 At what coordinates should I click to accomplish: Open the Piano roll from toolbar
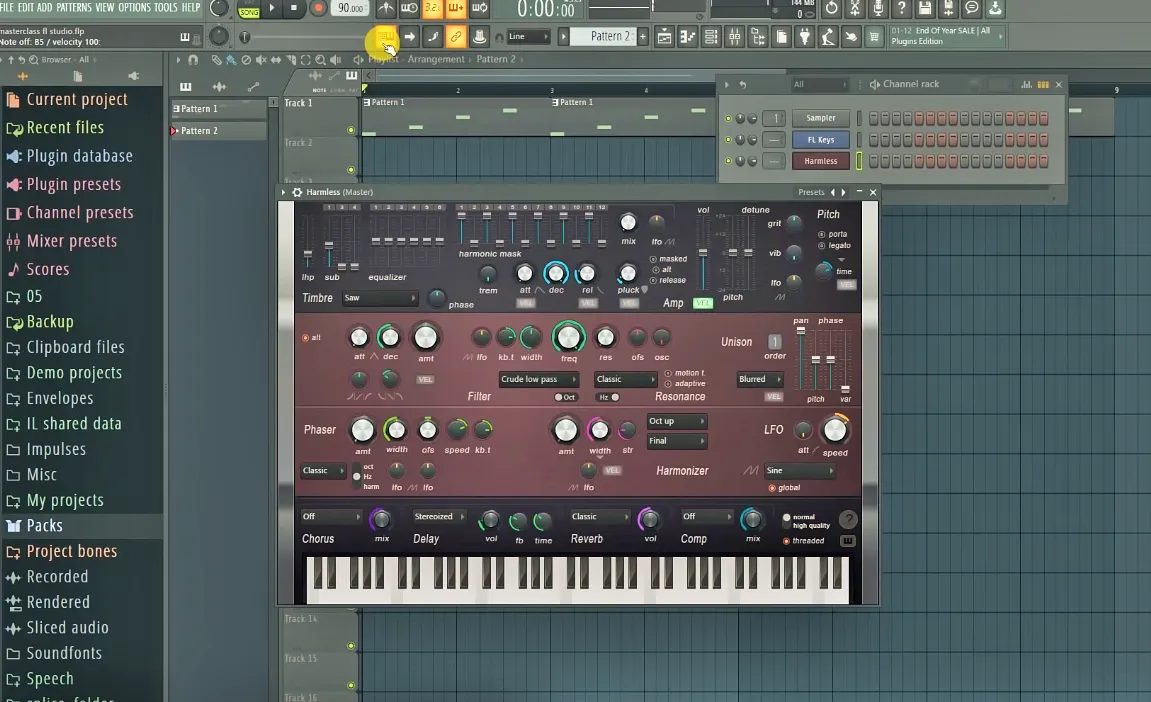687,37
